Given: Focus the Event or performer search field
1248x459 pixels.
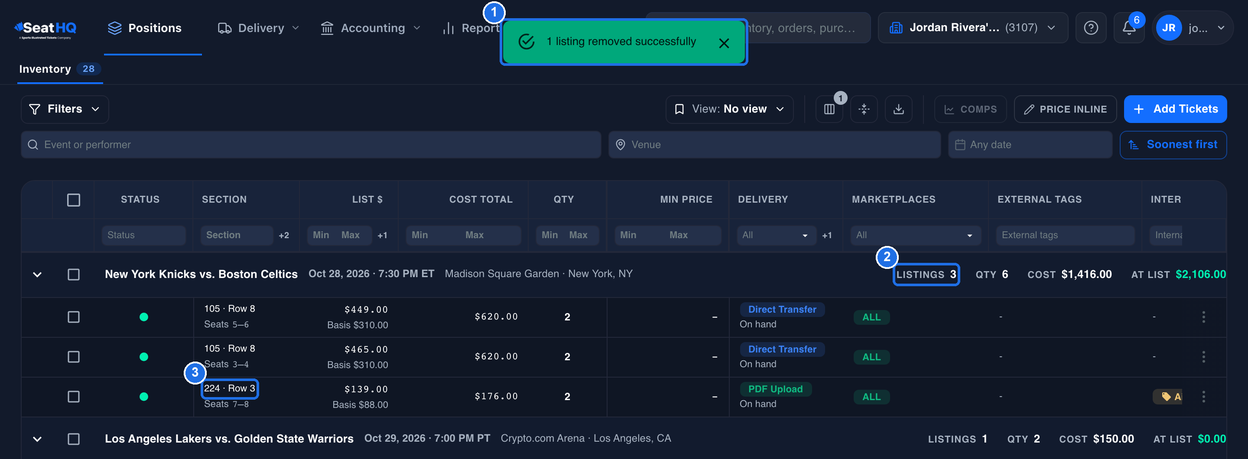Looking at the screenshot, I should point(312,145).
